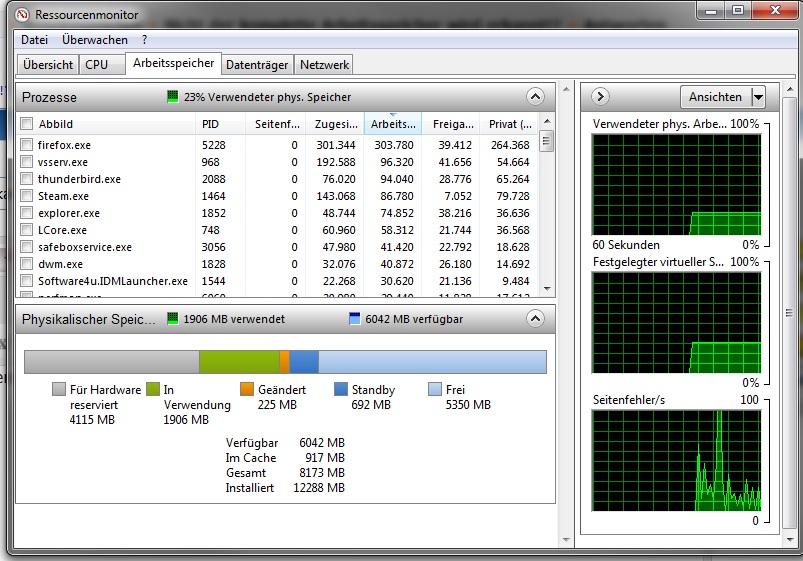The height and width of the screenshot is (561, 803).
Task: Minimize the Ressourcenmonitor window
Action: coord(710,10)
